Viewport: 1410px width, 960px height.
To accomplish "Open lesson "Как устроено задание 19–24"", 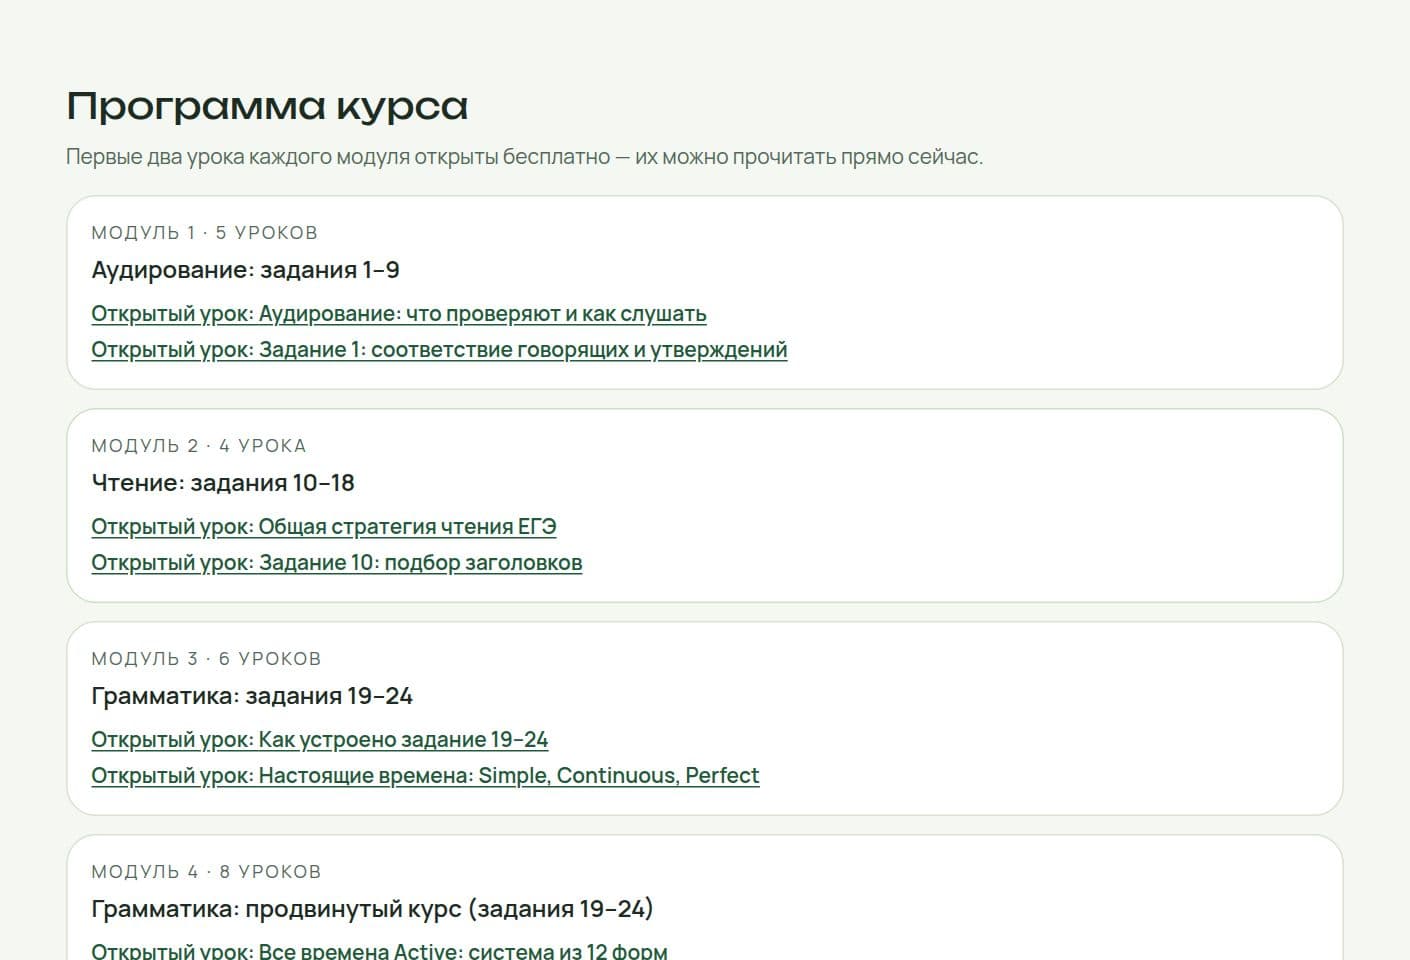I will pyautogui.click(x=320, y=740).
